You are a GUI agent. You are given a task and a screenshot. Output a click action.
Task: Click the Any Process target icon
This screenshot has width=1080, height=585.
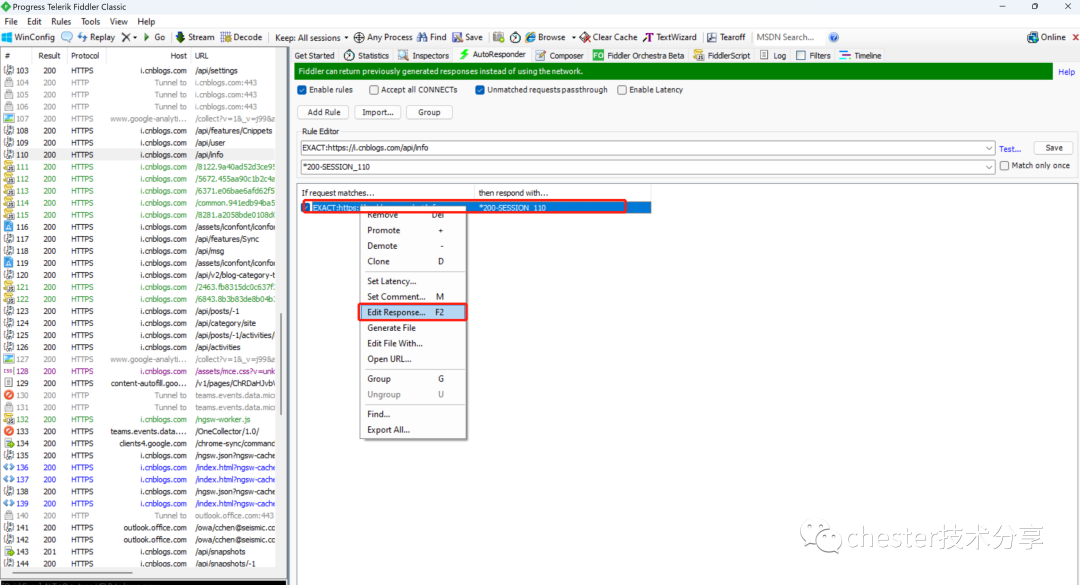pos(359,37)
